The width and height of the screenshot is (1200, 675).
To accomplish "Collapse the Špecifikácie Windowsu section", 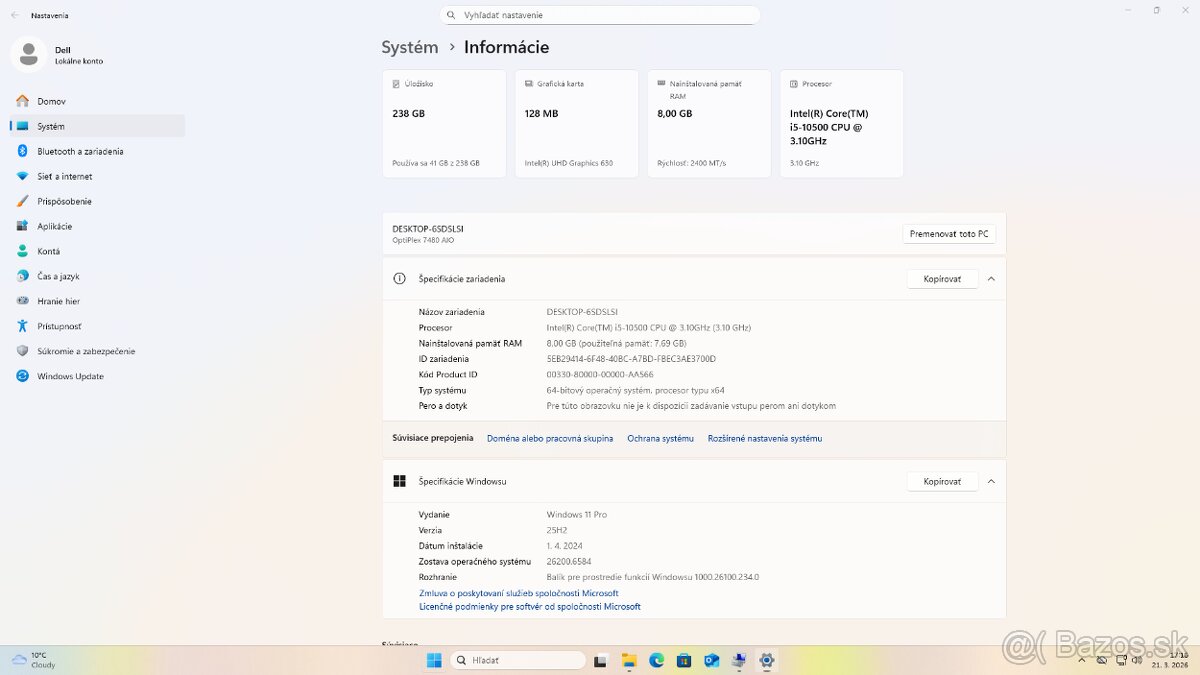I will pos(991,481).
